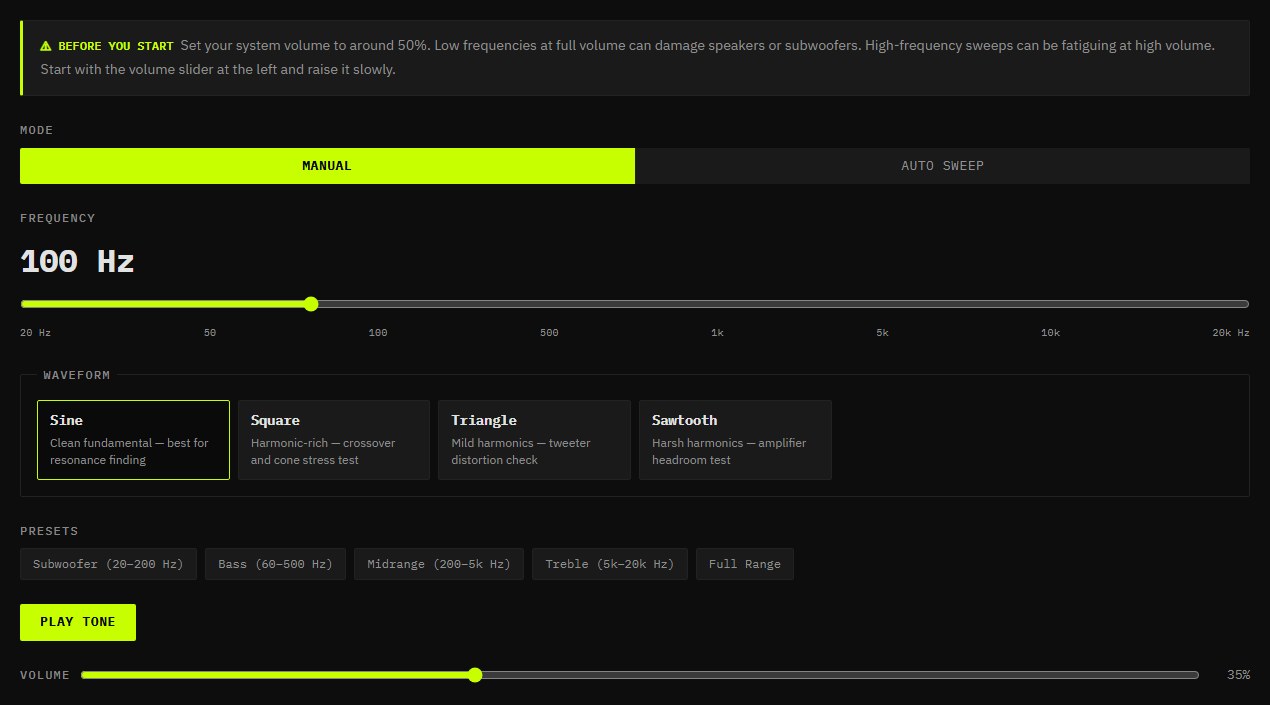1270x705 pixels.
Task: Click the PRESETS section label
Action: tap(49, 531)
